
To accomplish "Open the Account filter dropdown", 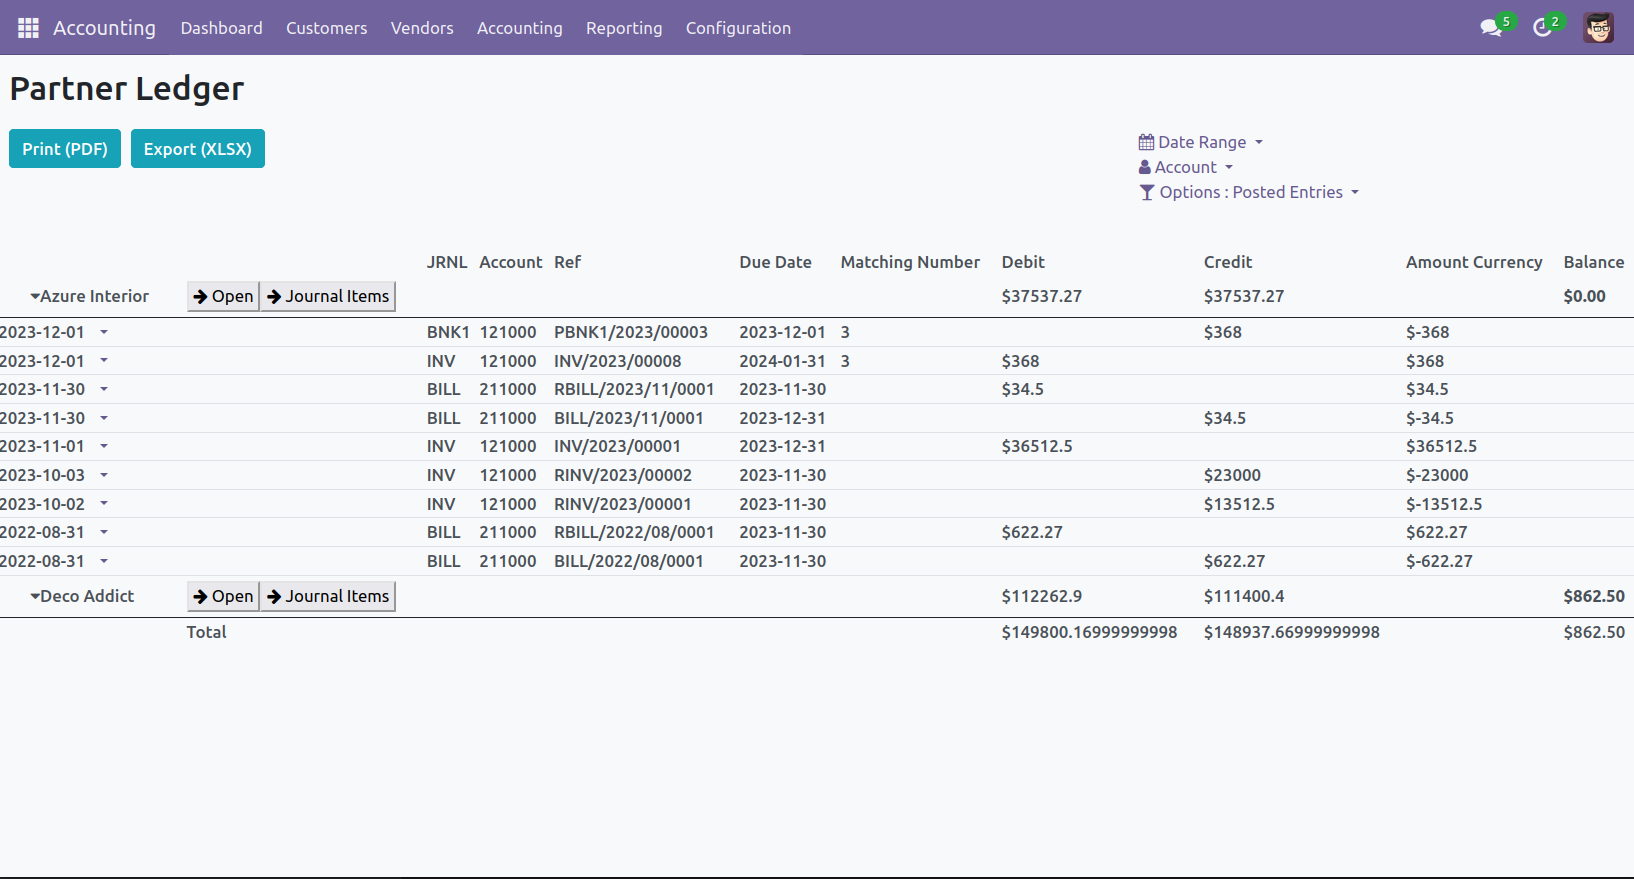I will tap(1187, 167).
